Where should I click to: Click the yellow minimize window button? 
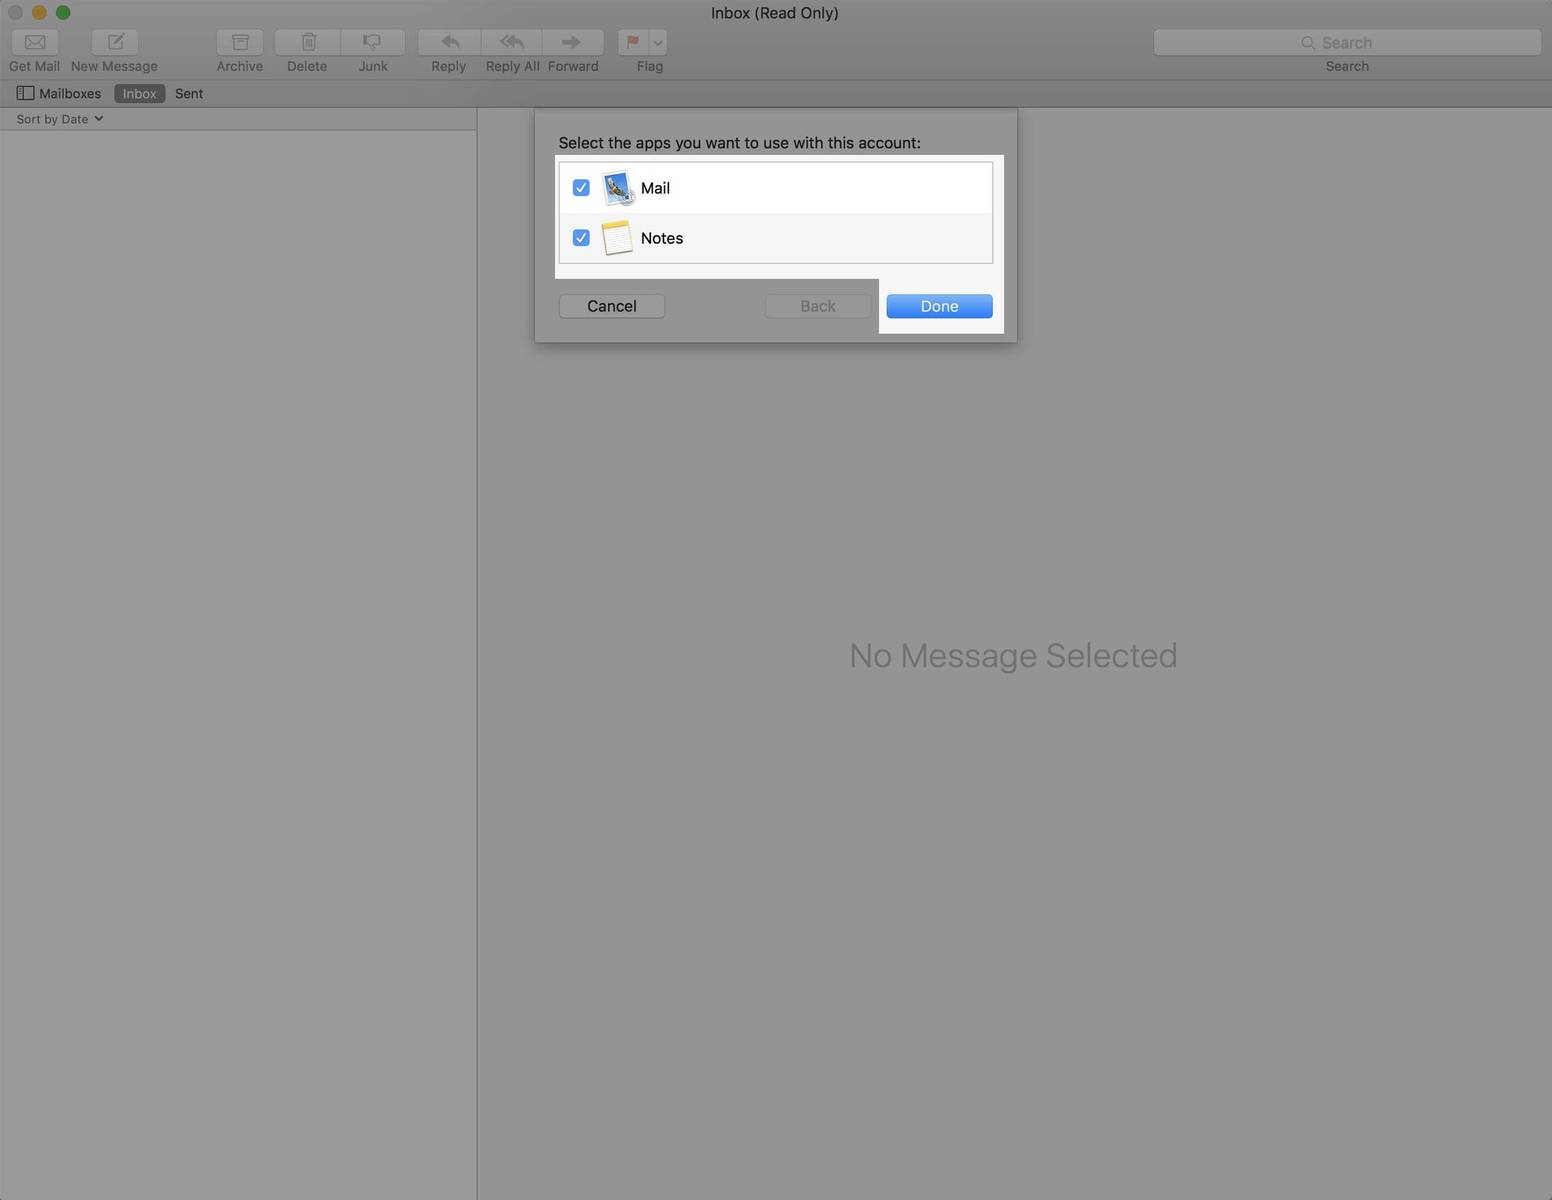pos(39,12)
